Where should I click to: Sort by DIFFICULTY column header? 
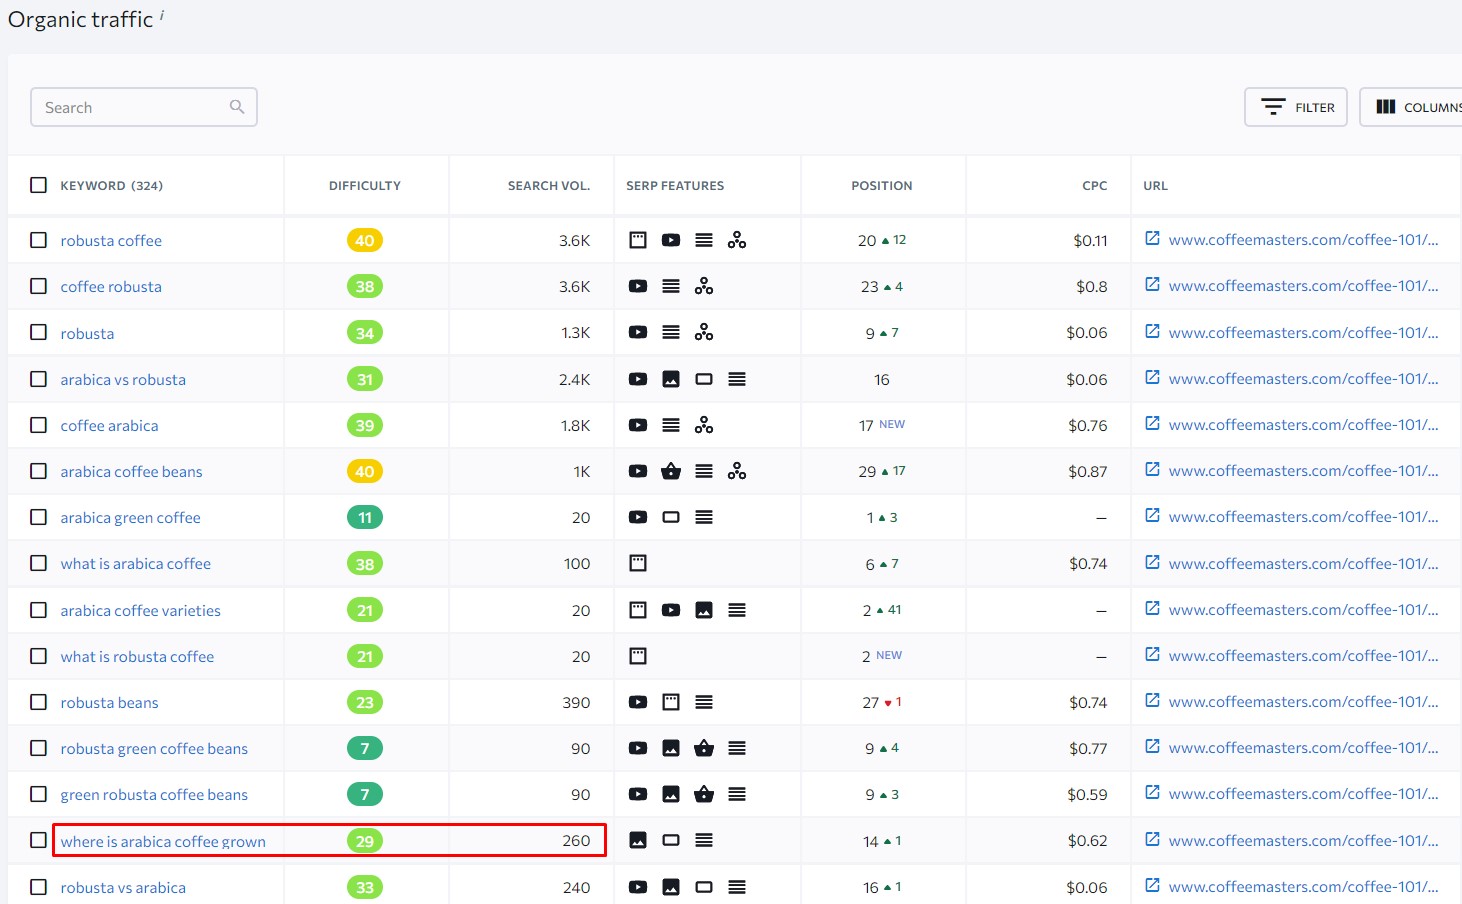point(365,186)
